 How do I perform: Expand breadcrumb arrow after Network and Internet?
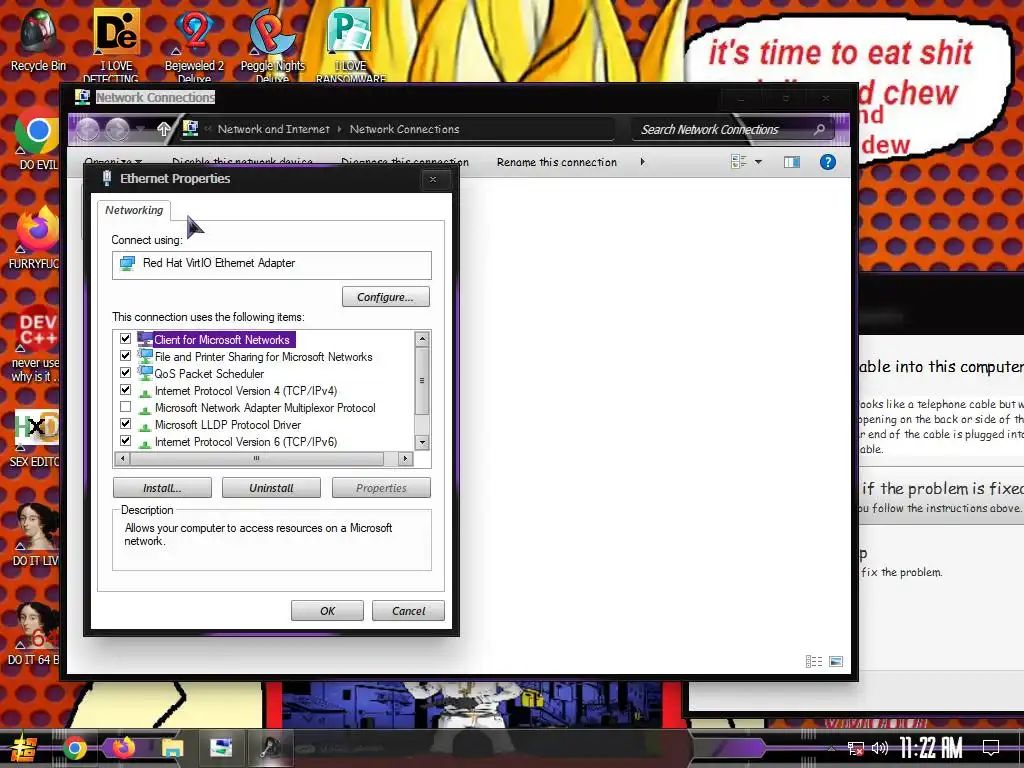pos(340,129)
